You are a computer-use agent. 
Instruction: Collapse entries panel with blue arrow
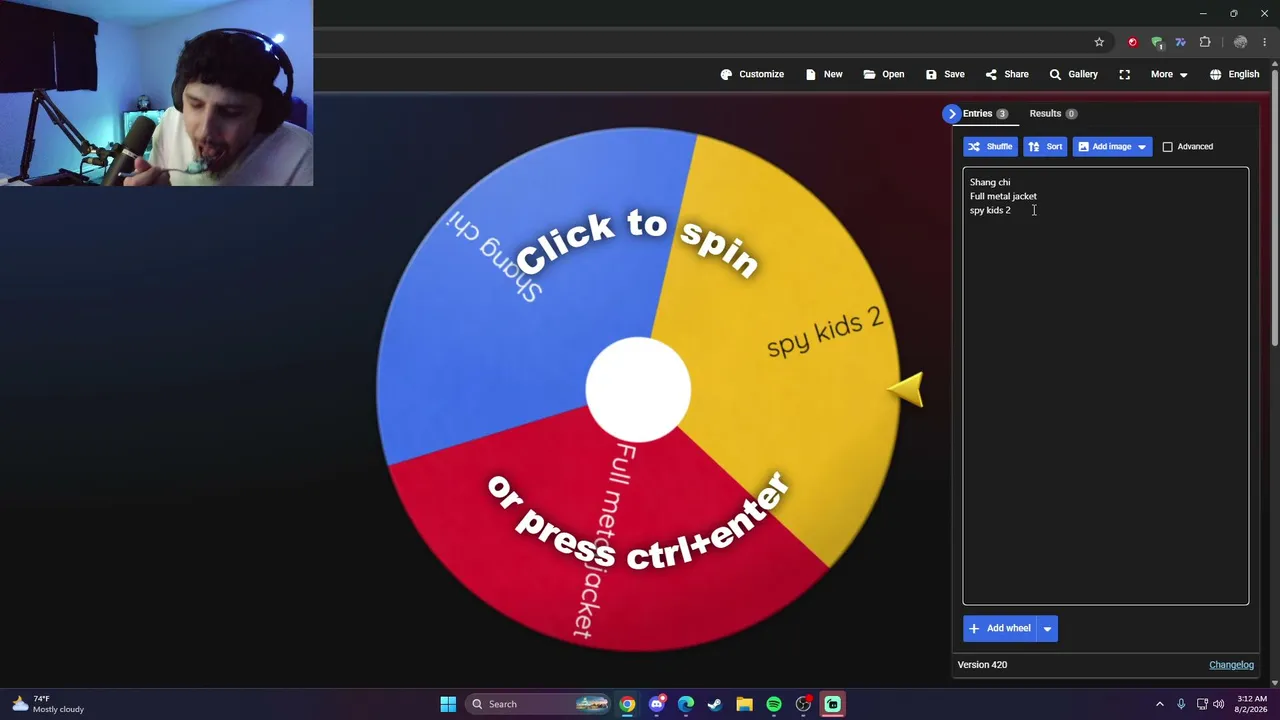click(951, 114)
